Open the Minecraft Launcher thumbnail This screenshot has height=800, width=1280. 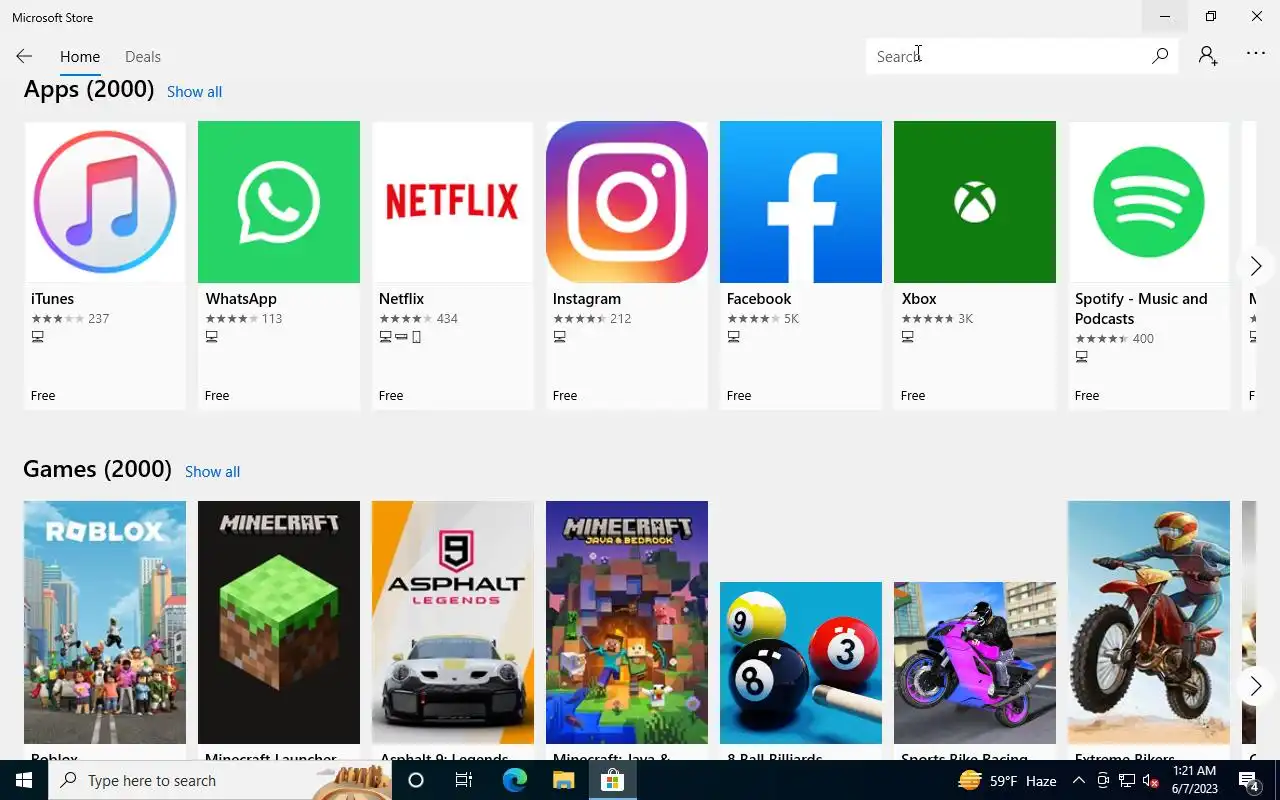click(x=279, y=622)
